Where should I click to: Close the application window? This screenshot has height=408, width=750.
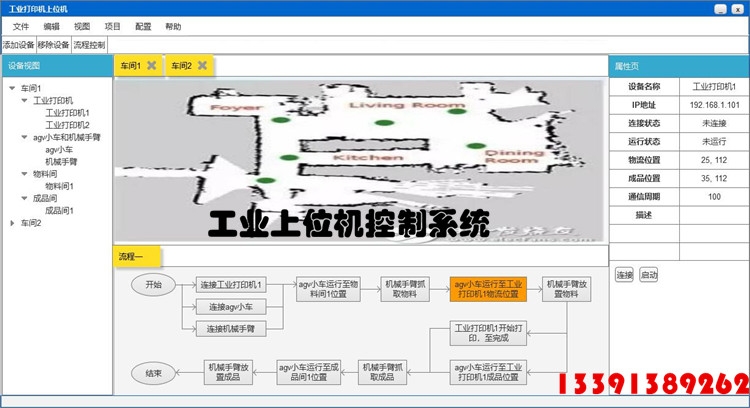pos(734,8)
